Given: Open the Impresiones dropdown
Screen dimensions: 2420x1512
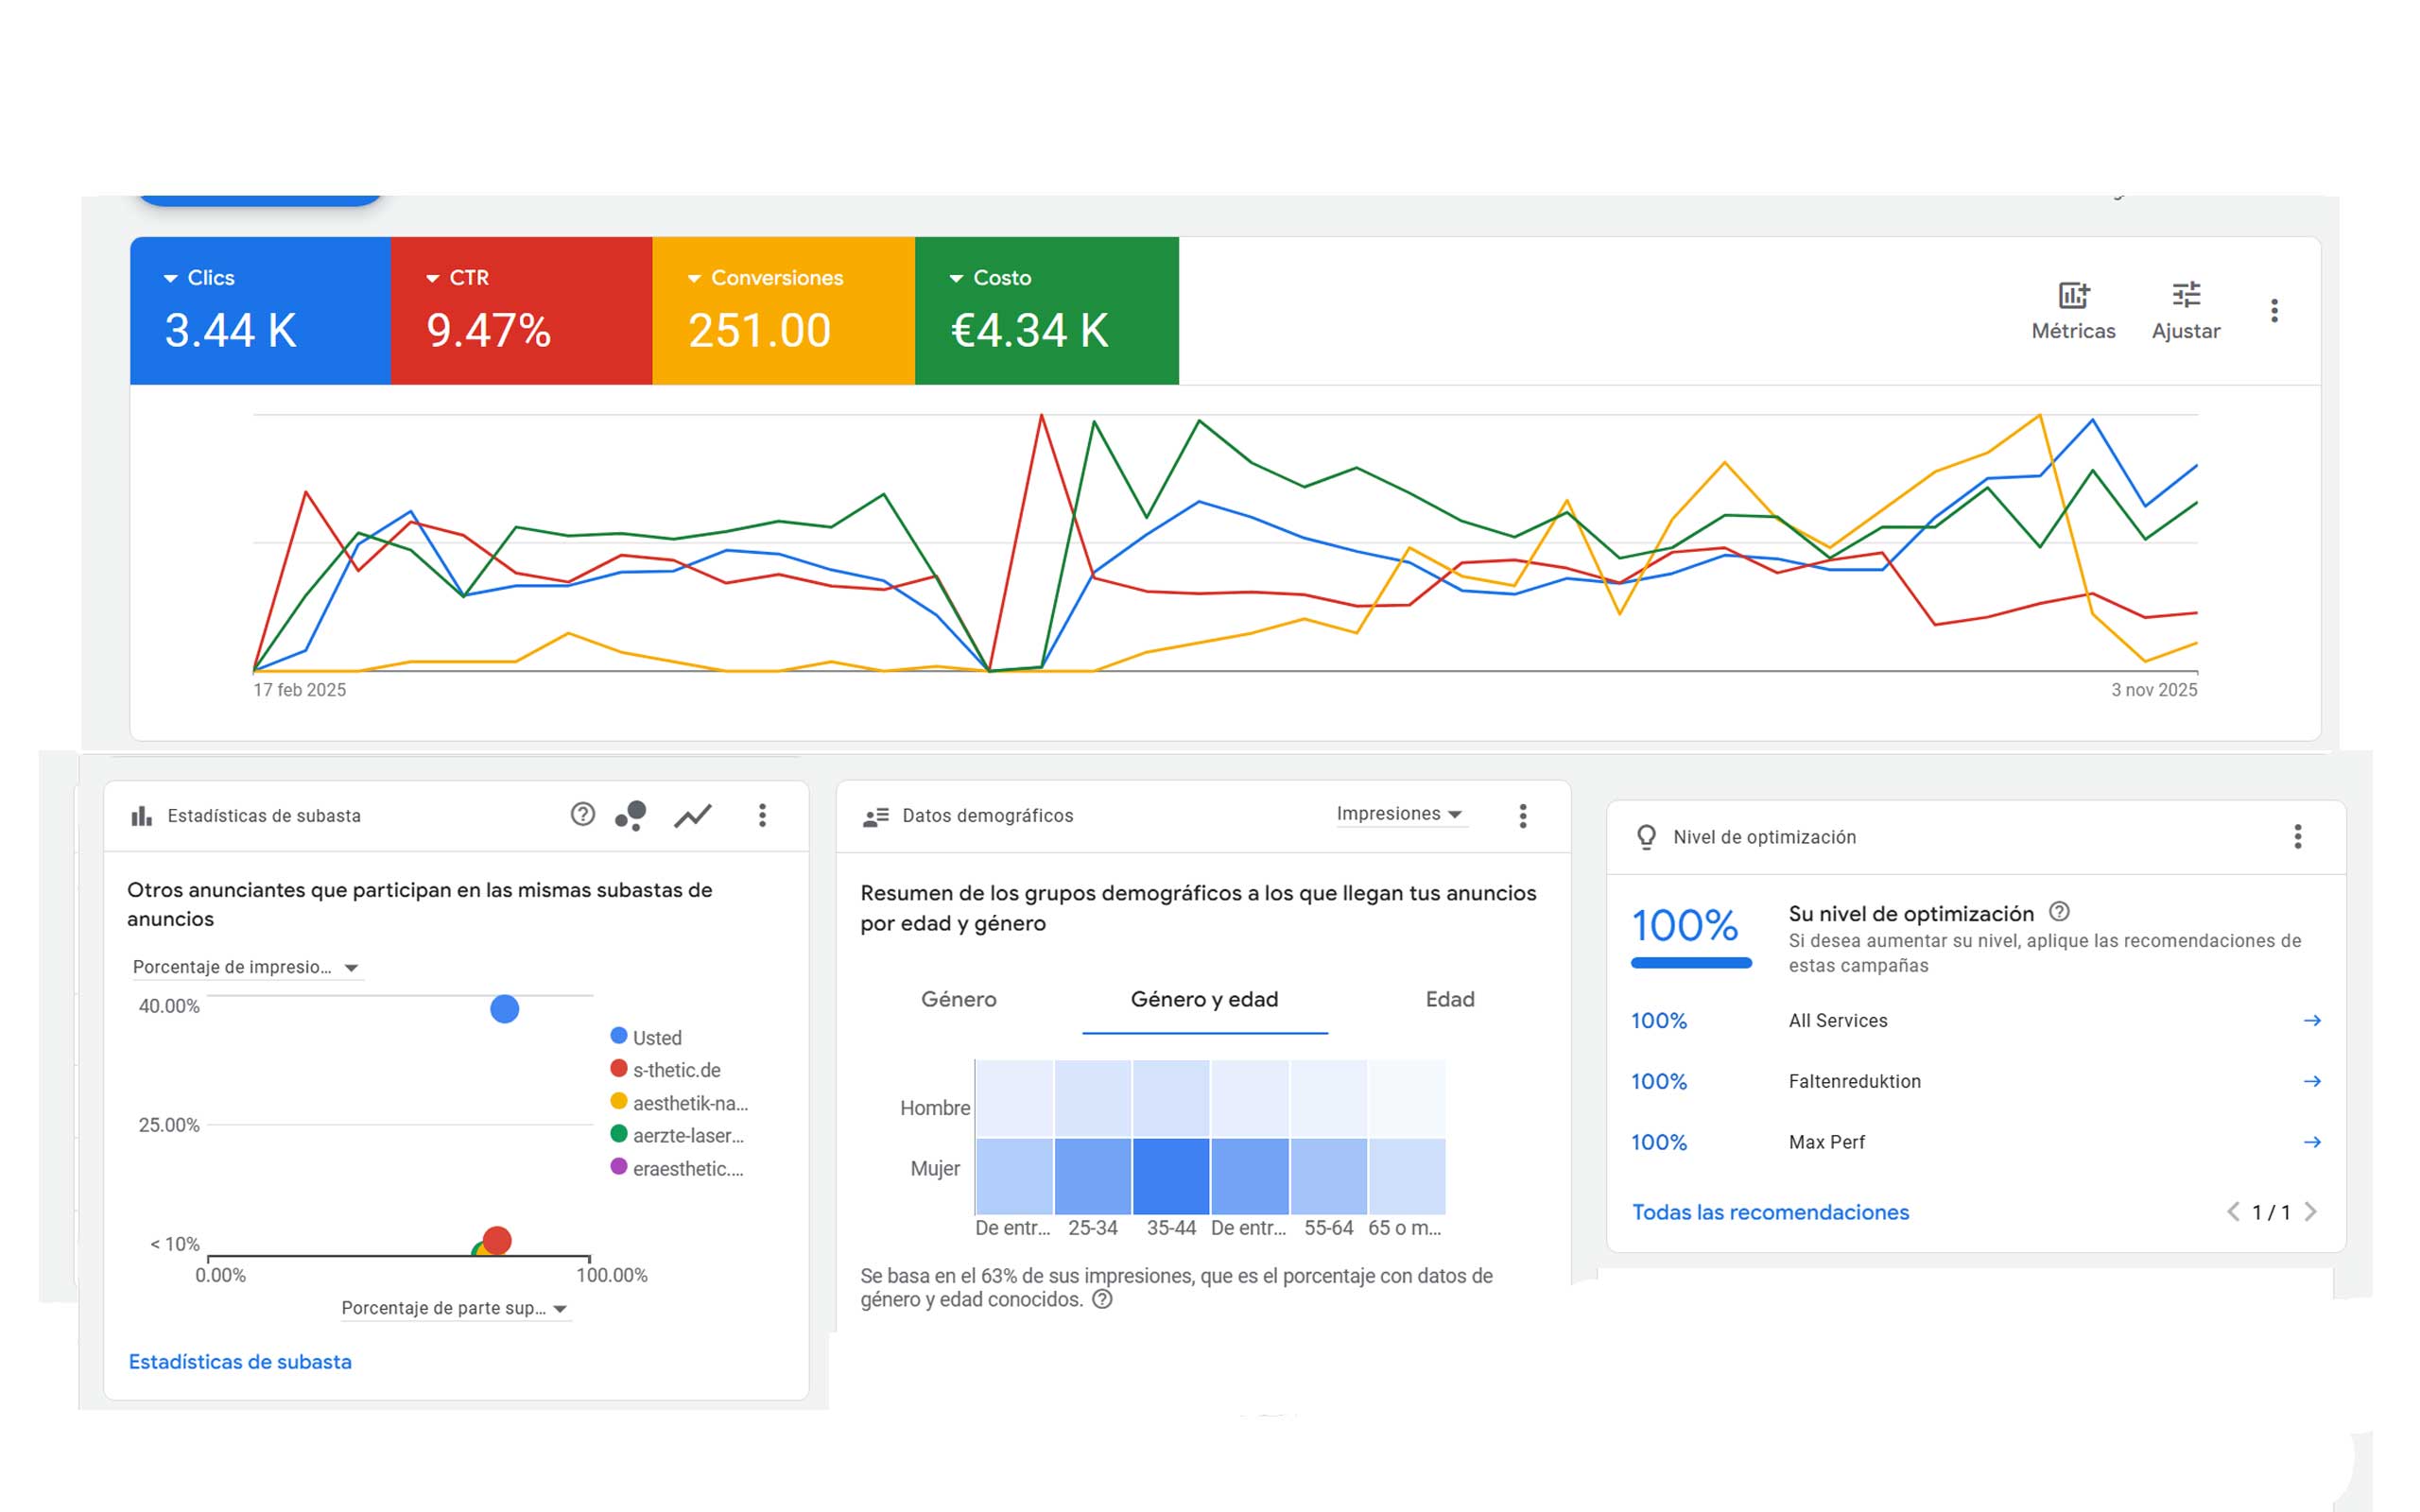Looking at the screenshot, I should [x=1399, y=814].
